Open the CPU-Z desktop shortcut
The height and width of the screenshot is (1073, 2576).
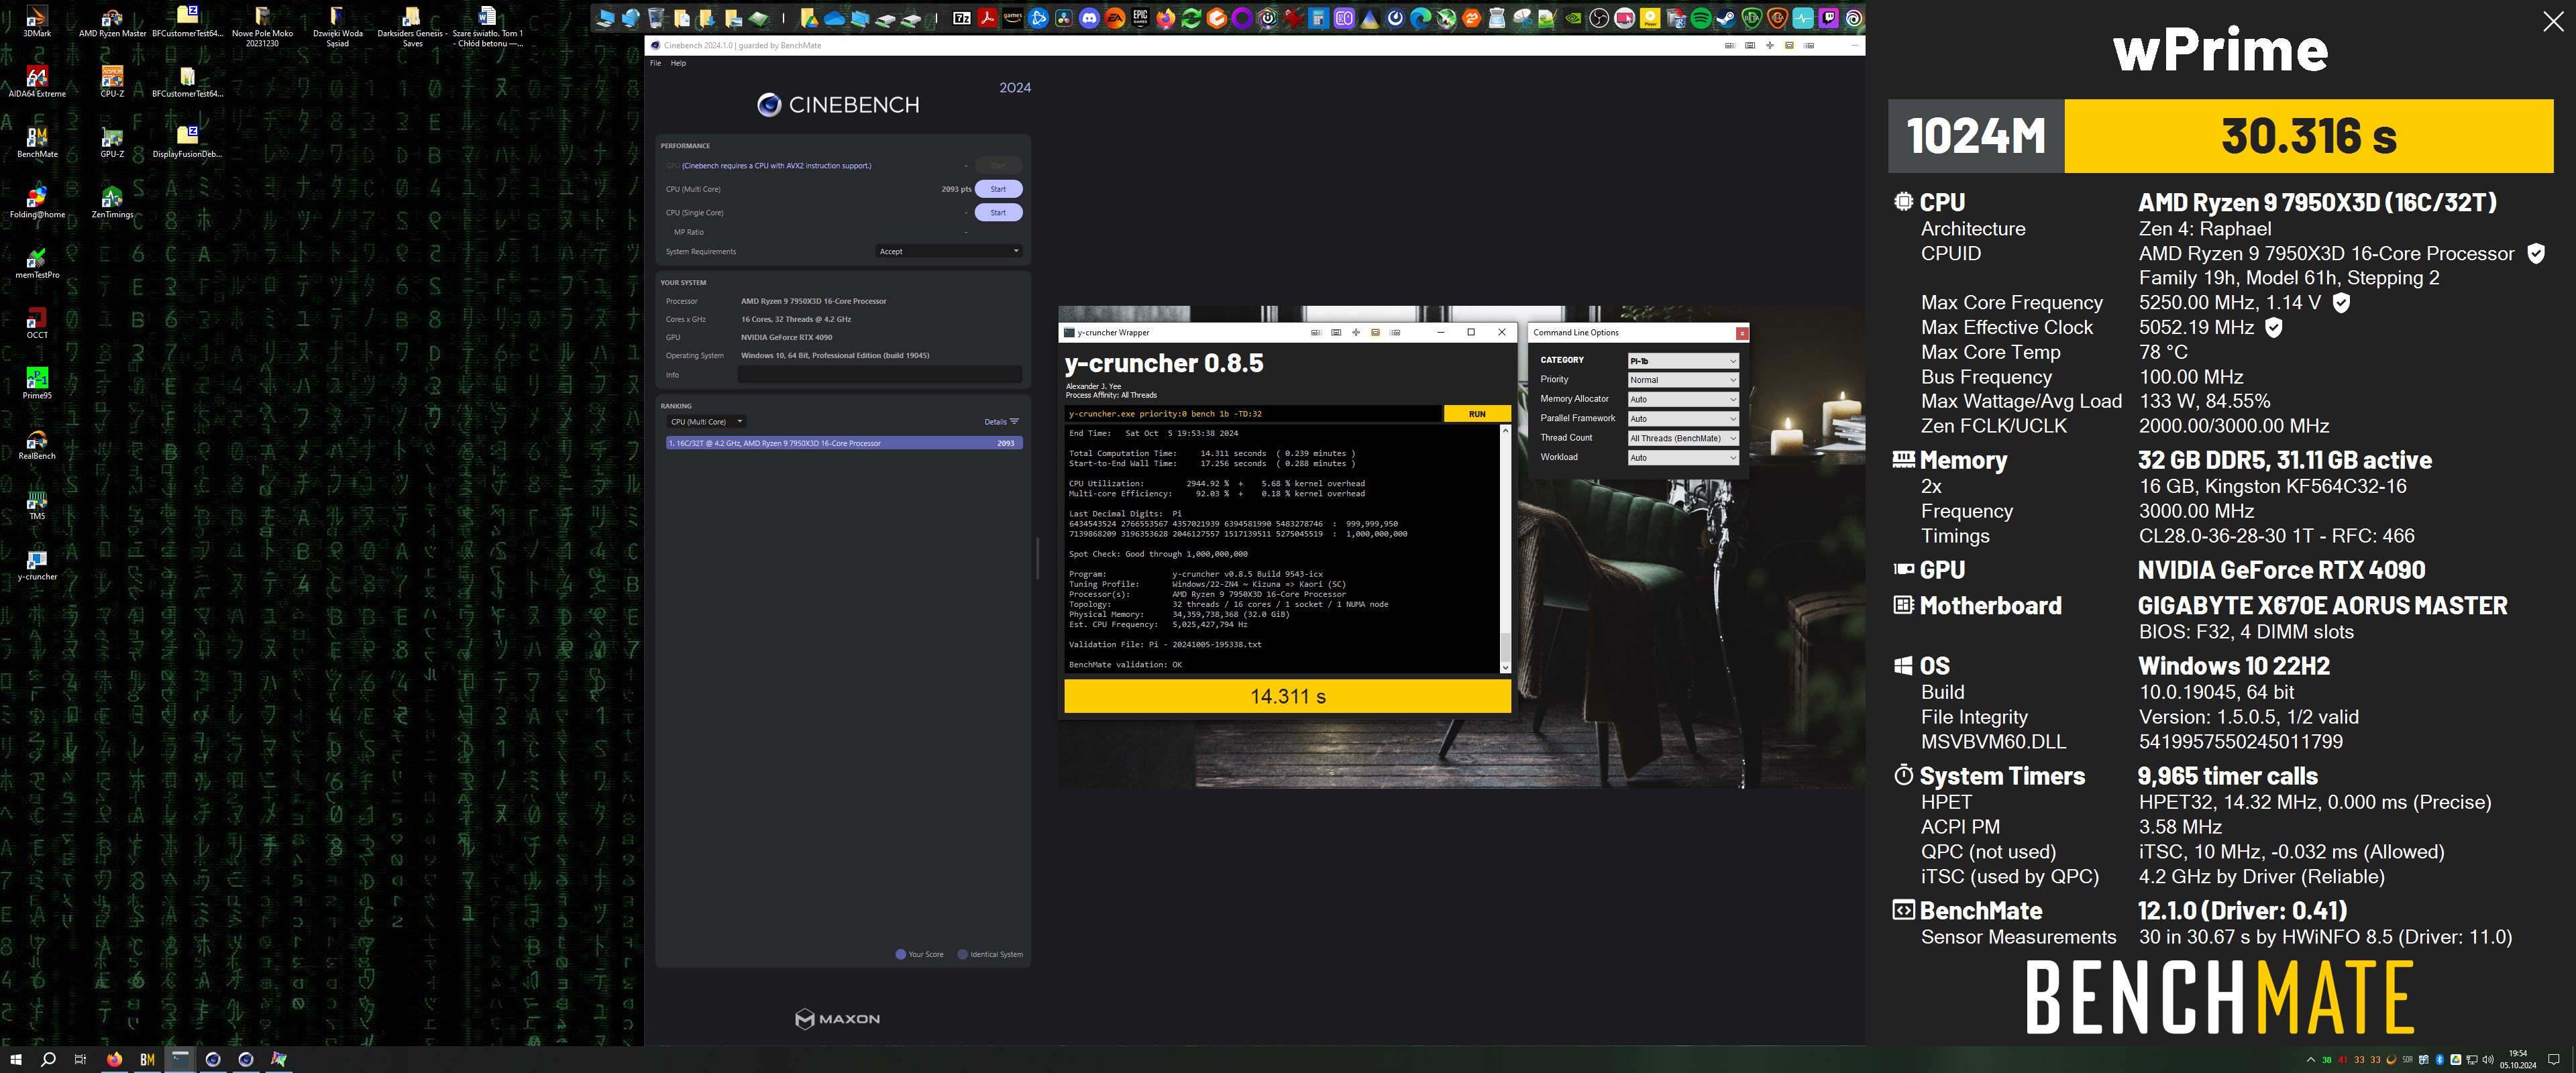[112, 81]
